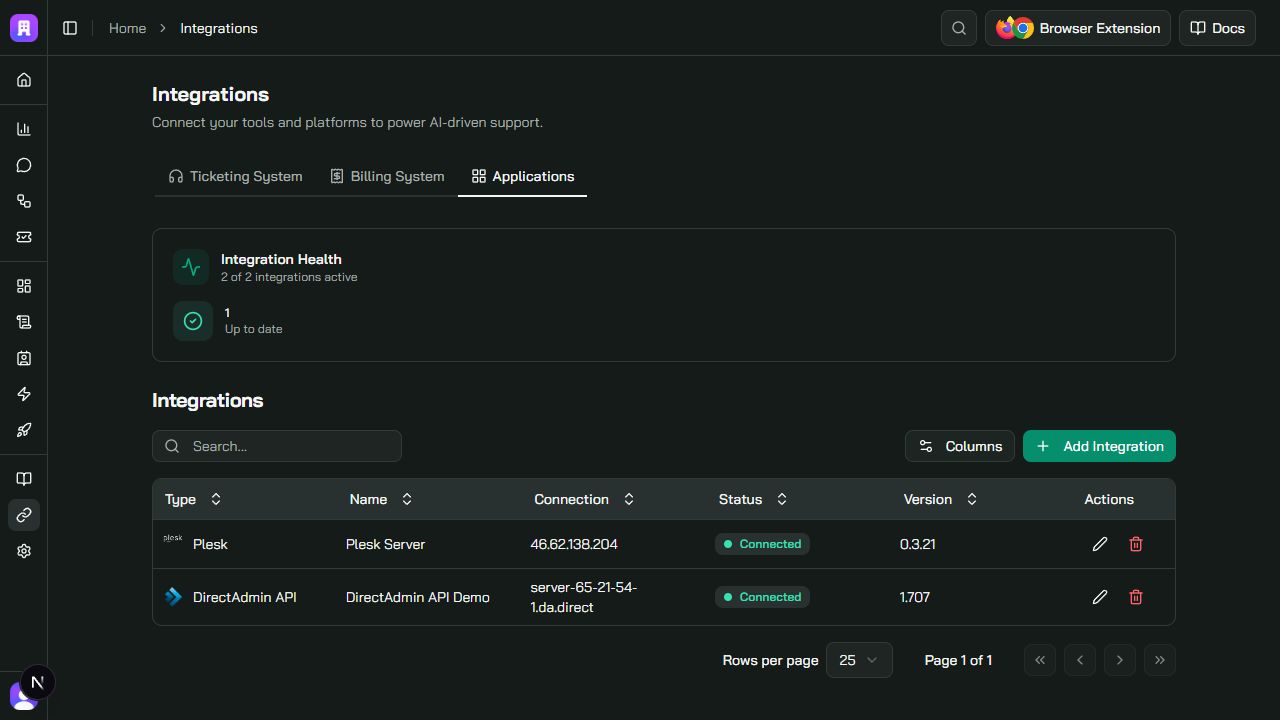
Task: Open the settings gear in sidebar
Action: (24, 551)
